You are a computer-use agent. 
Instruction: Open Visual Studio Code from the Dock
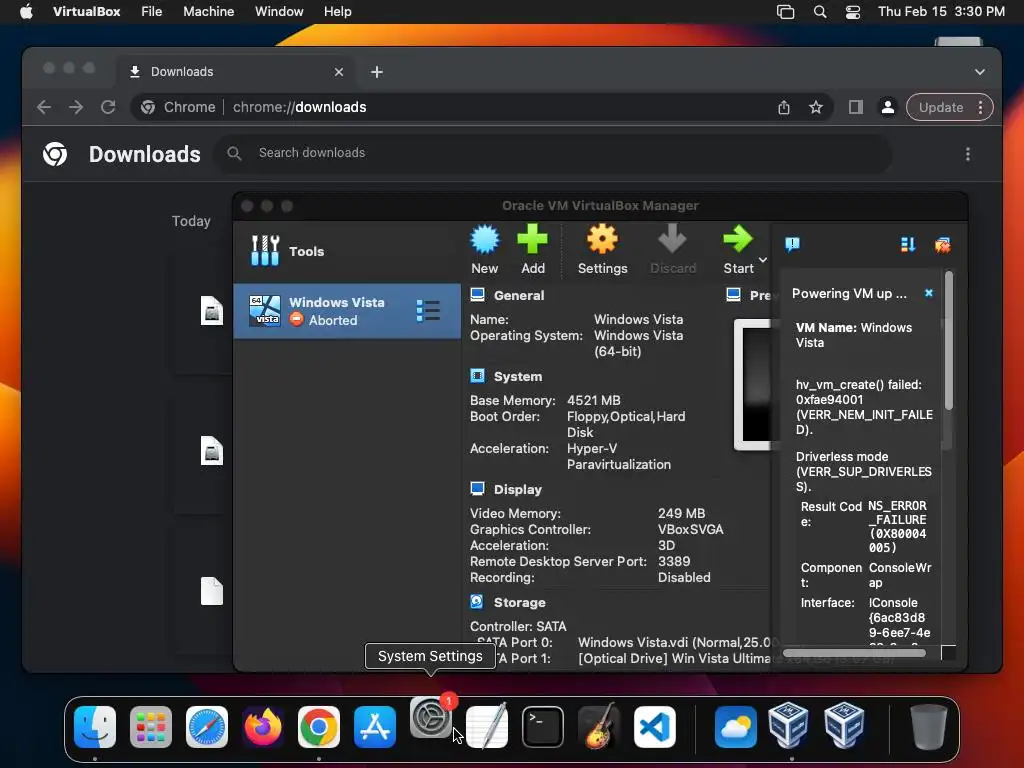(x=654, y=726)
